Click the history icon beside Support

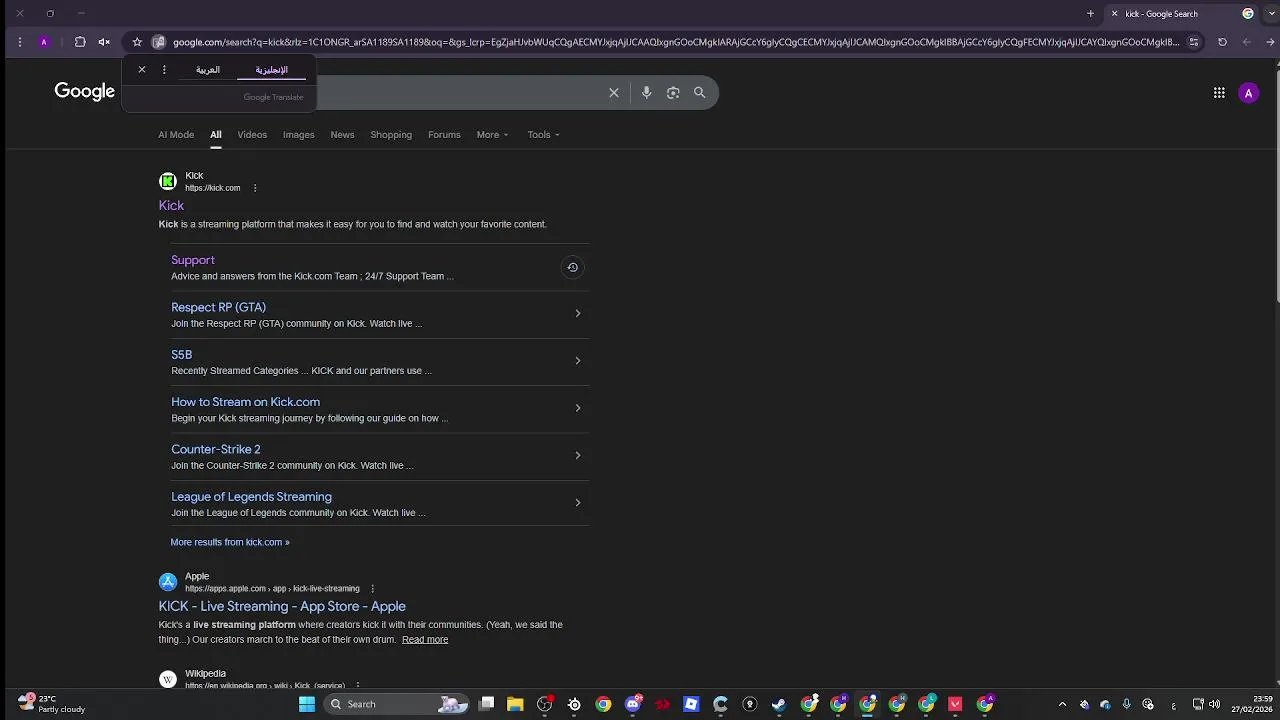click(572, 267)
